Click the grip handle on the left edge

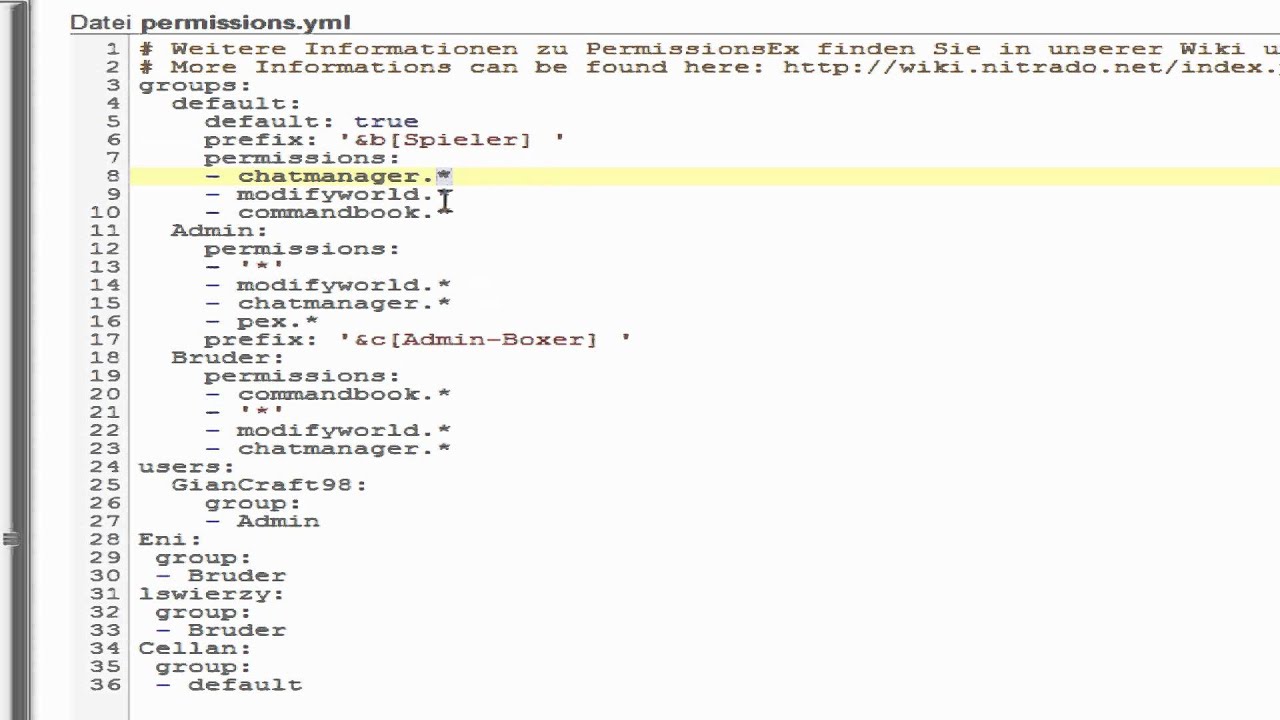11,540
